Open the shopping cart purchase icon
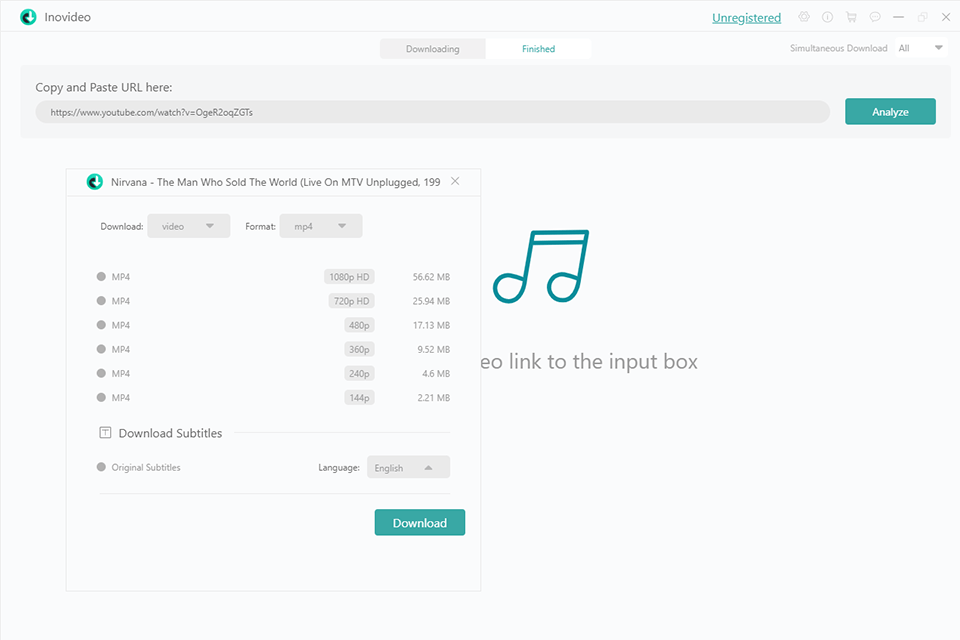Image resolution: width=960 pixels, height=640 pixels. [851, 17]
